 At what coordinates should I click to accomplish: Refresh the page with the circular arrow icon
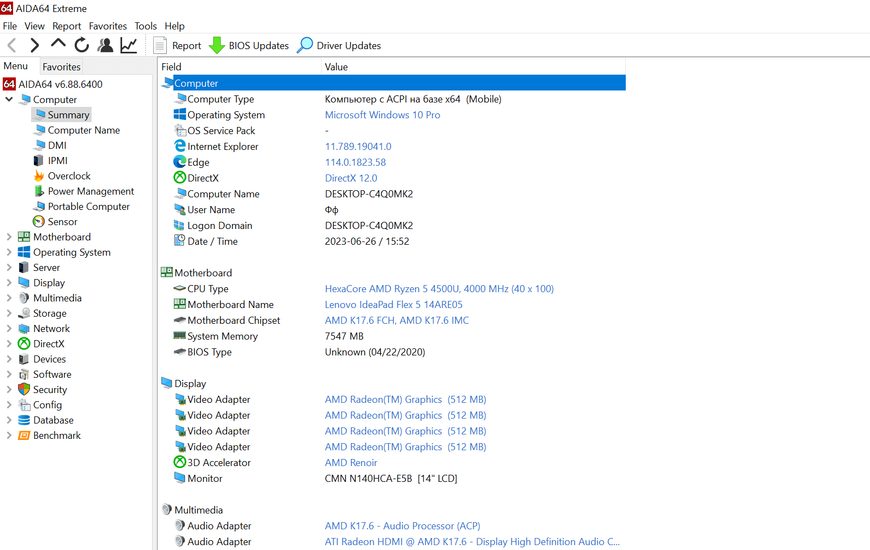click(82, 45)
